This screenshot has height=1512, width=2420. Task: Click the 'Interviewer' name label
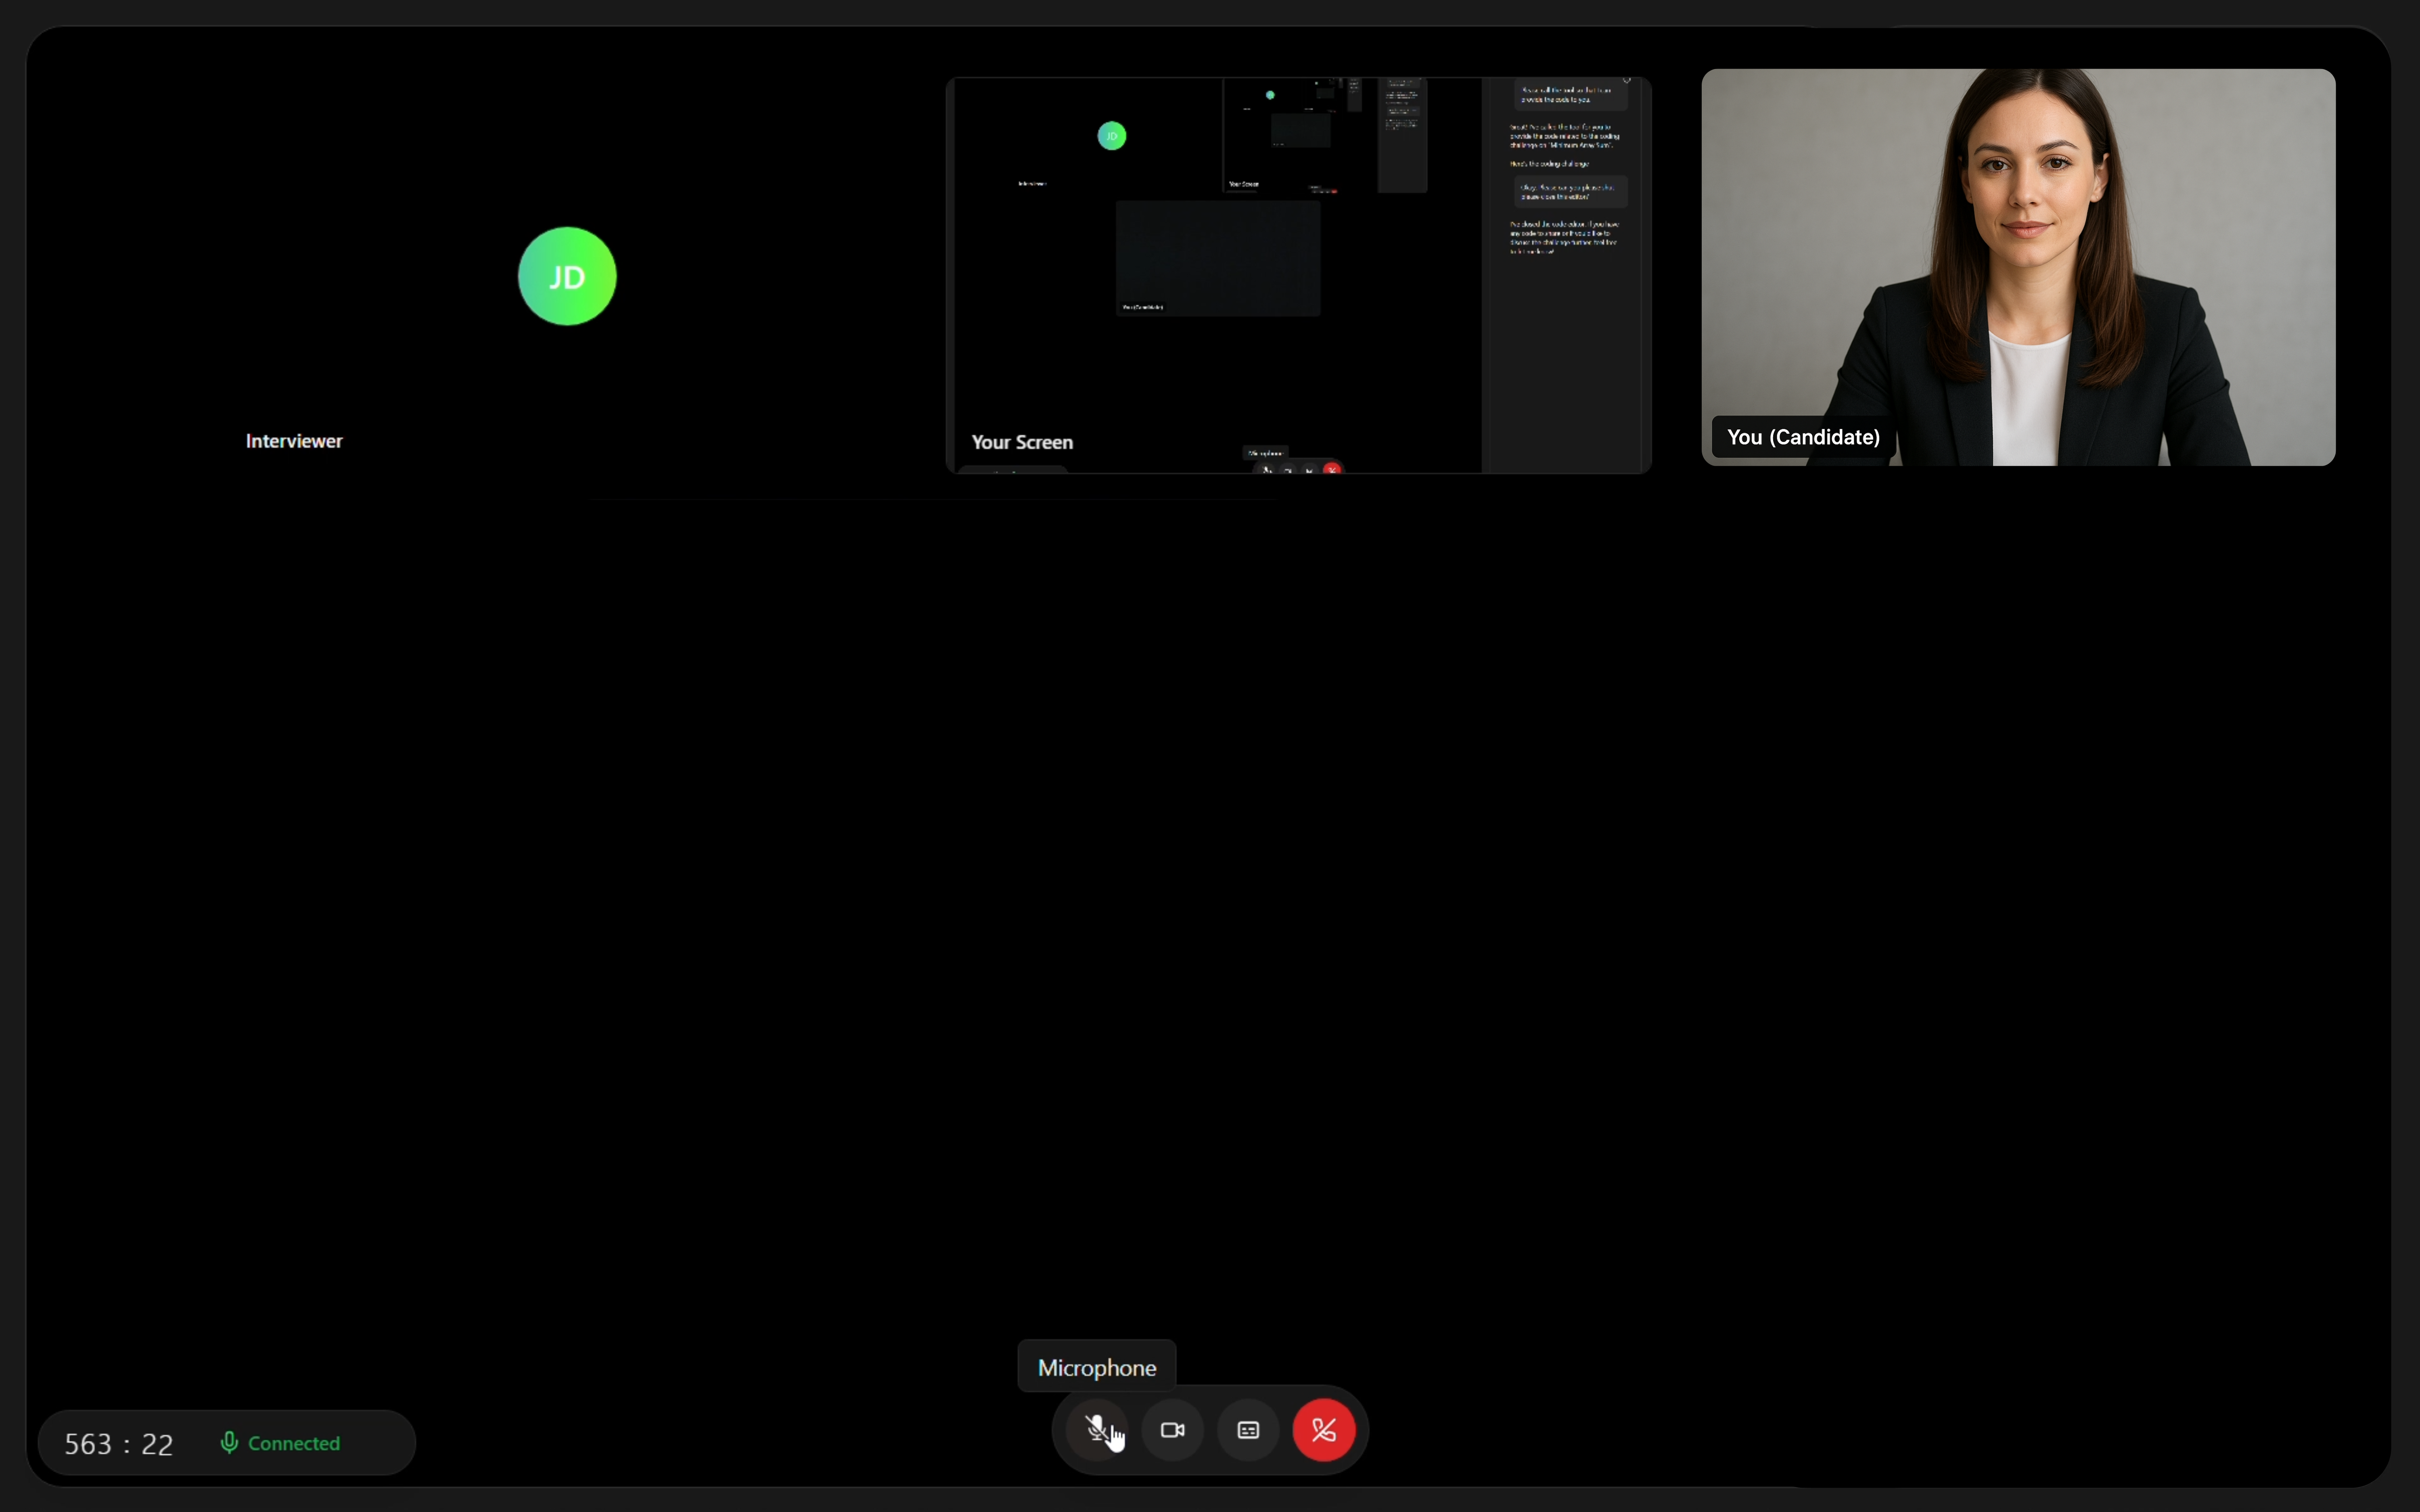(294, 441)
